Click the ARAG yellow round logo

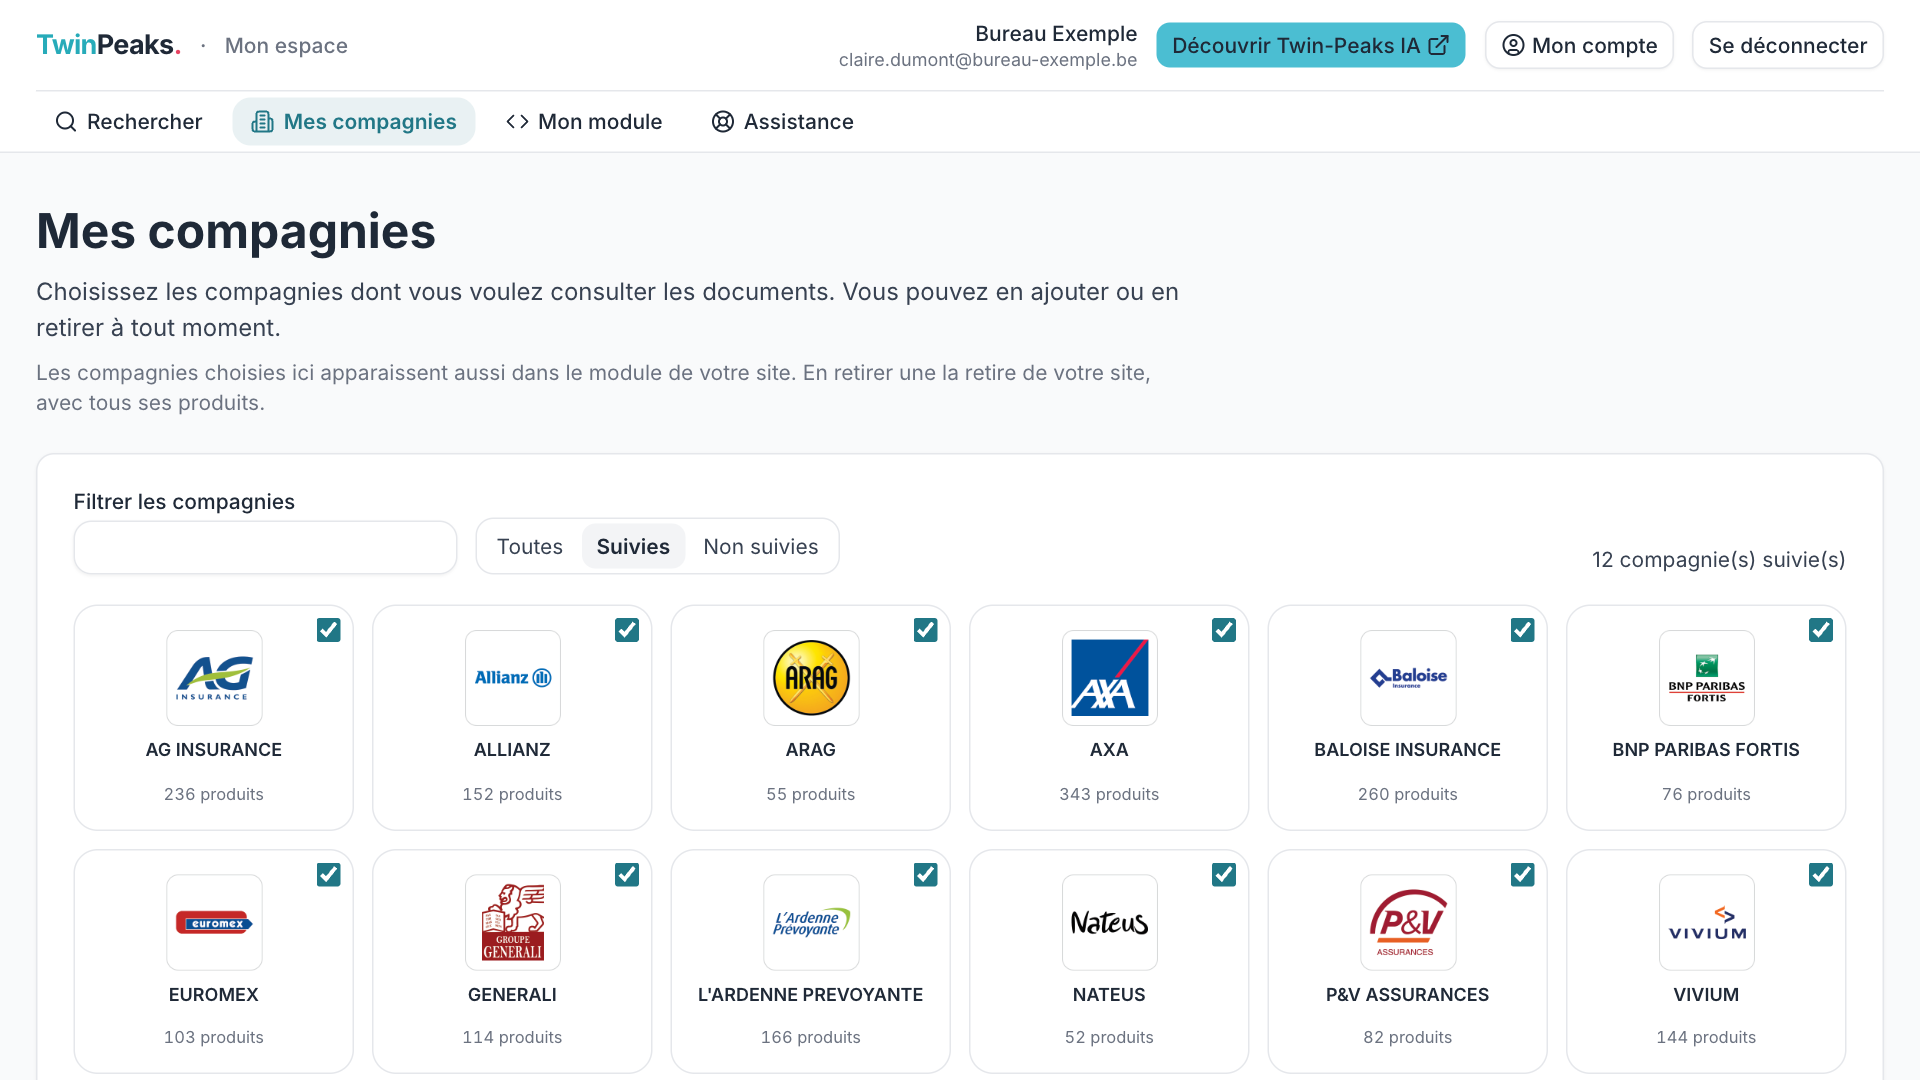(811, 678)
